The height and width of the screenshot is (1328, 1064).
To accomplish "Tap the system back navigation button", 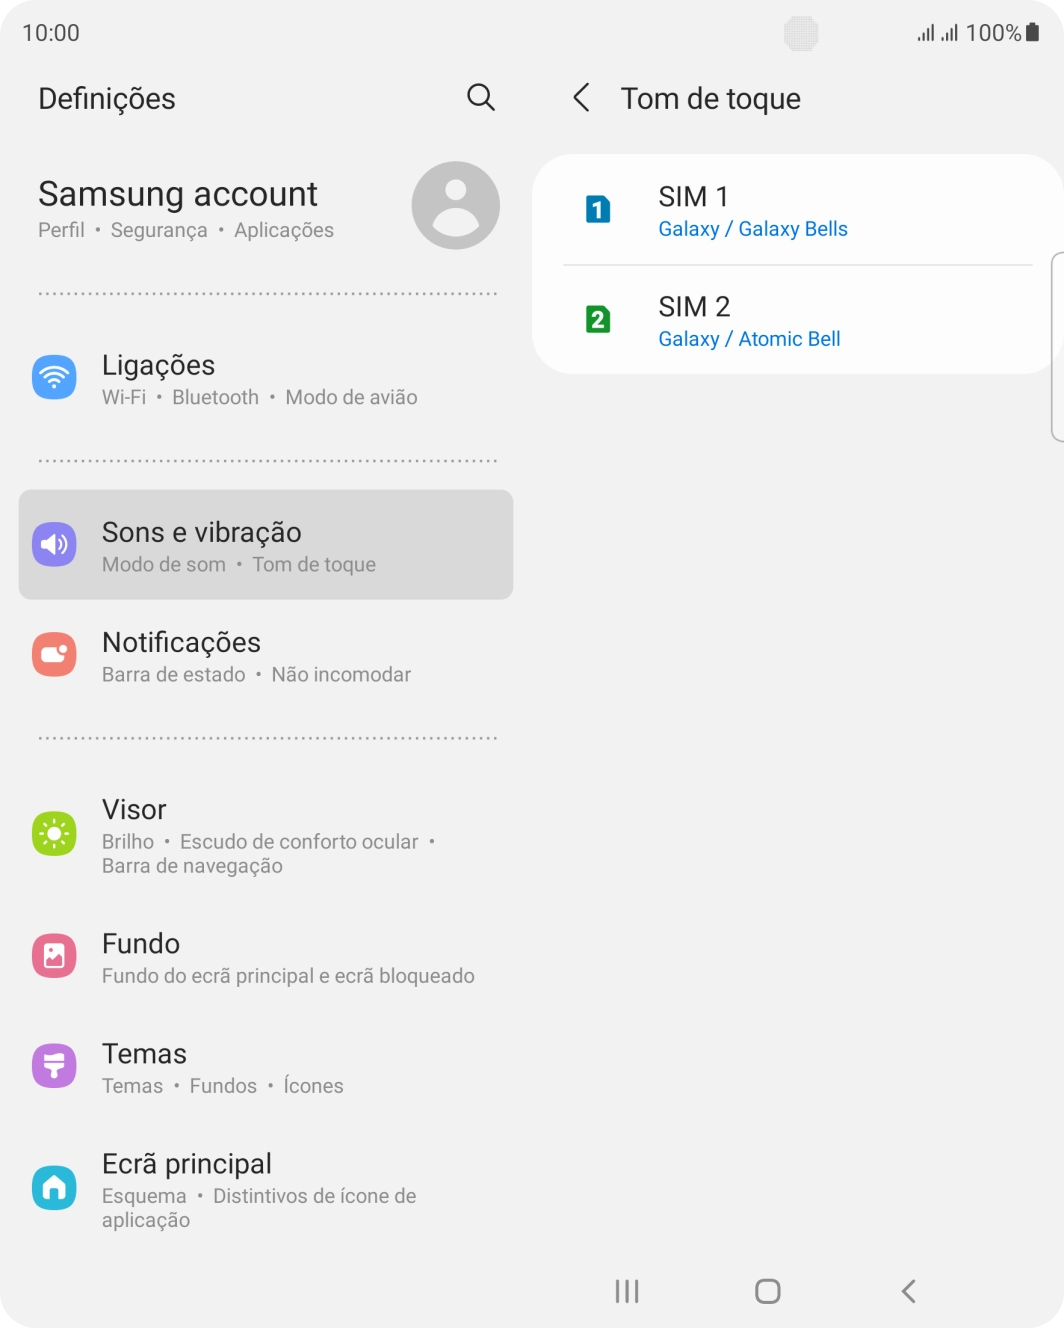I will [908, 1291].
